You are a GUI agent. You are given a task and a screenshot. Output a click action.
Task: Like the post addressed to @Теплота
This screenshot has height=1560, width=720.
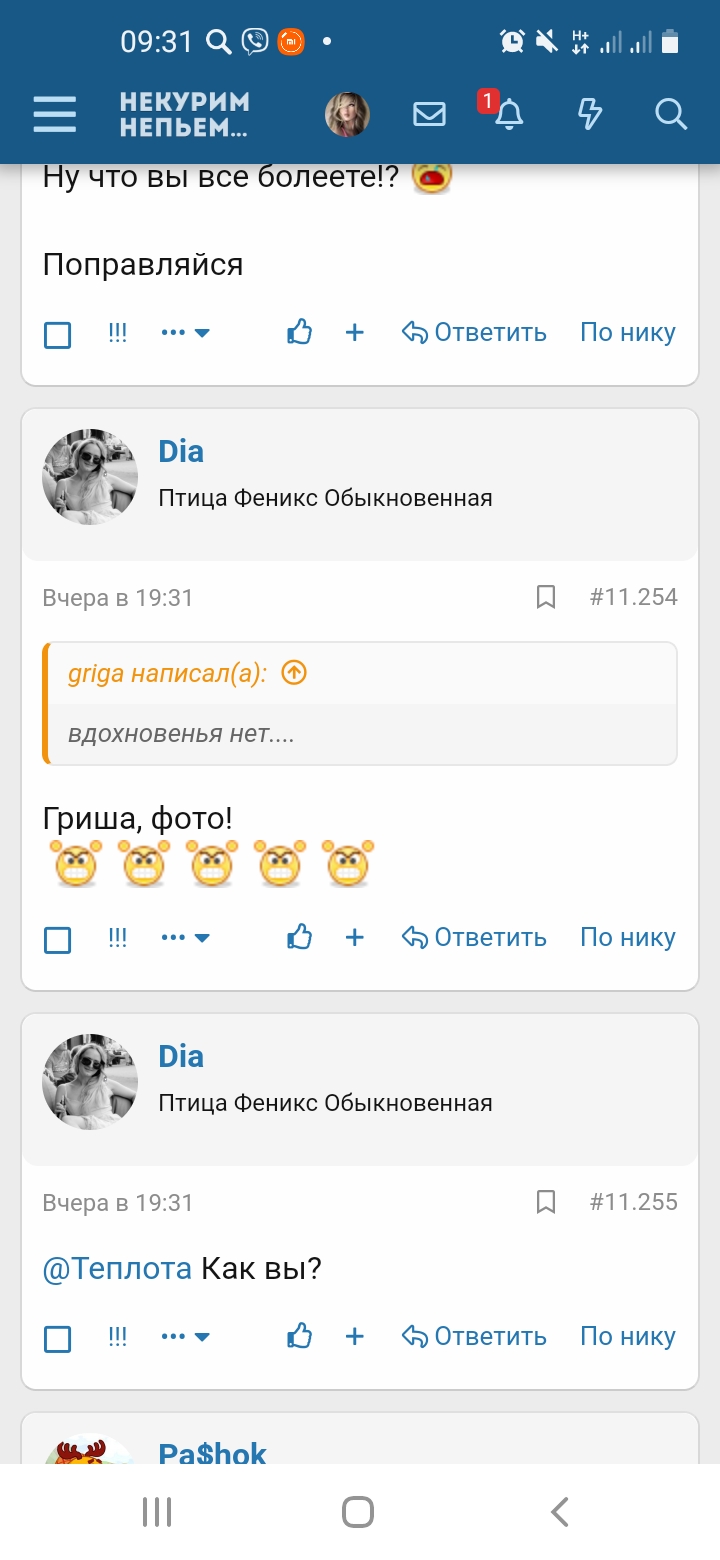point(299,1336)
